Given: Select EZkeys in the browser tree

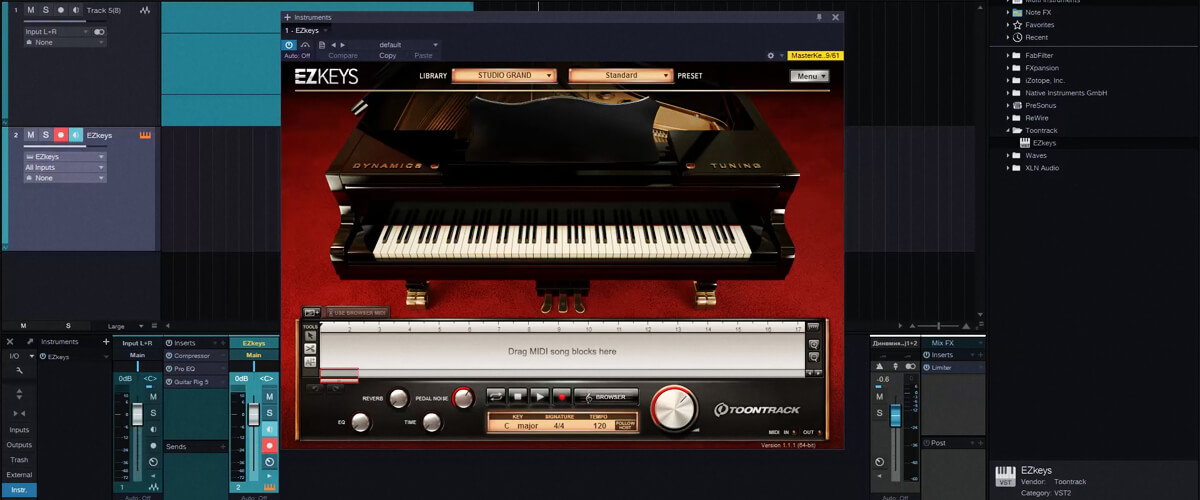Looking at the screenshot, I should point(1044,143).
